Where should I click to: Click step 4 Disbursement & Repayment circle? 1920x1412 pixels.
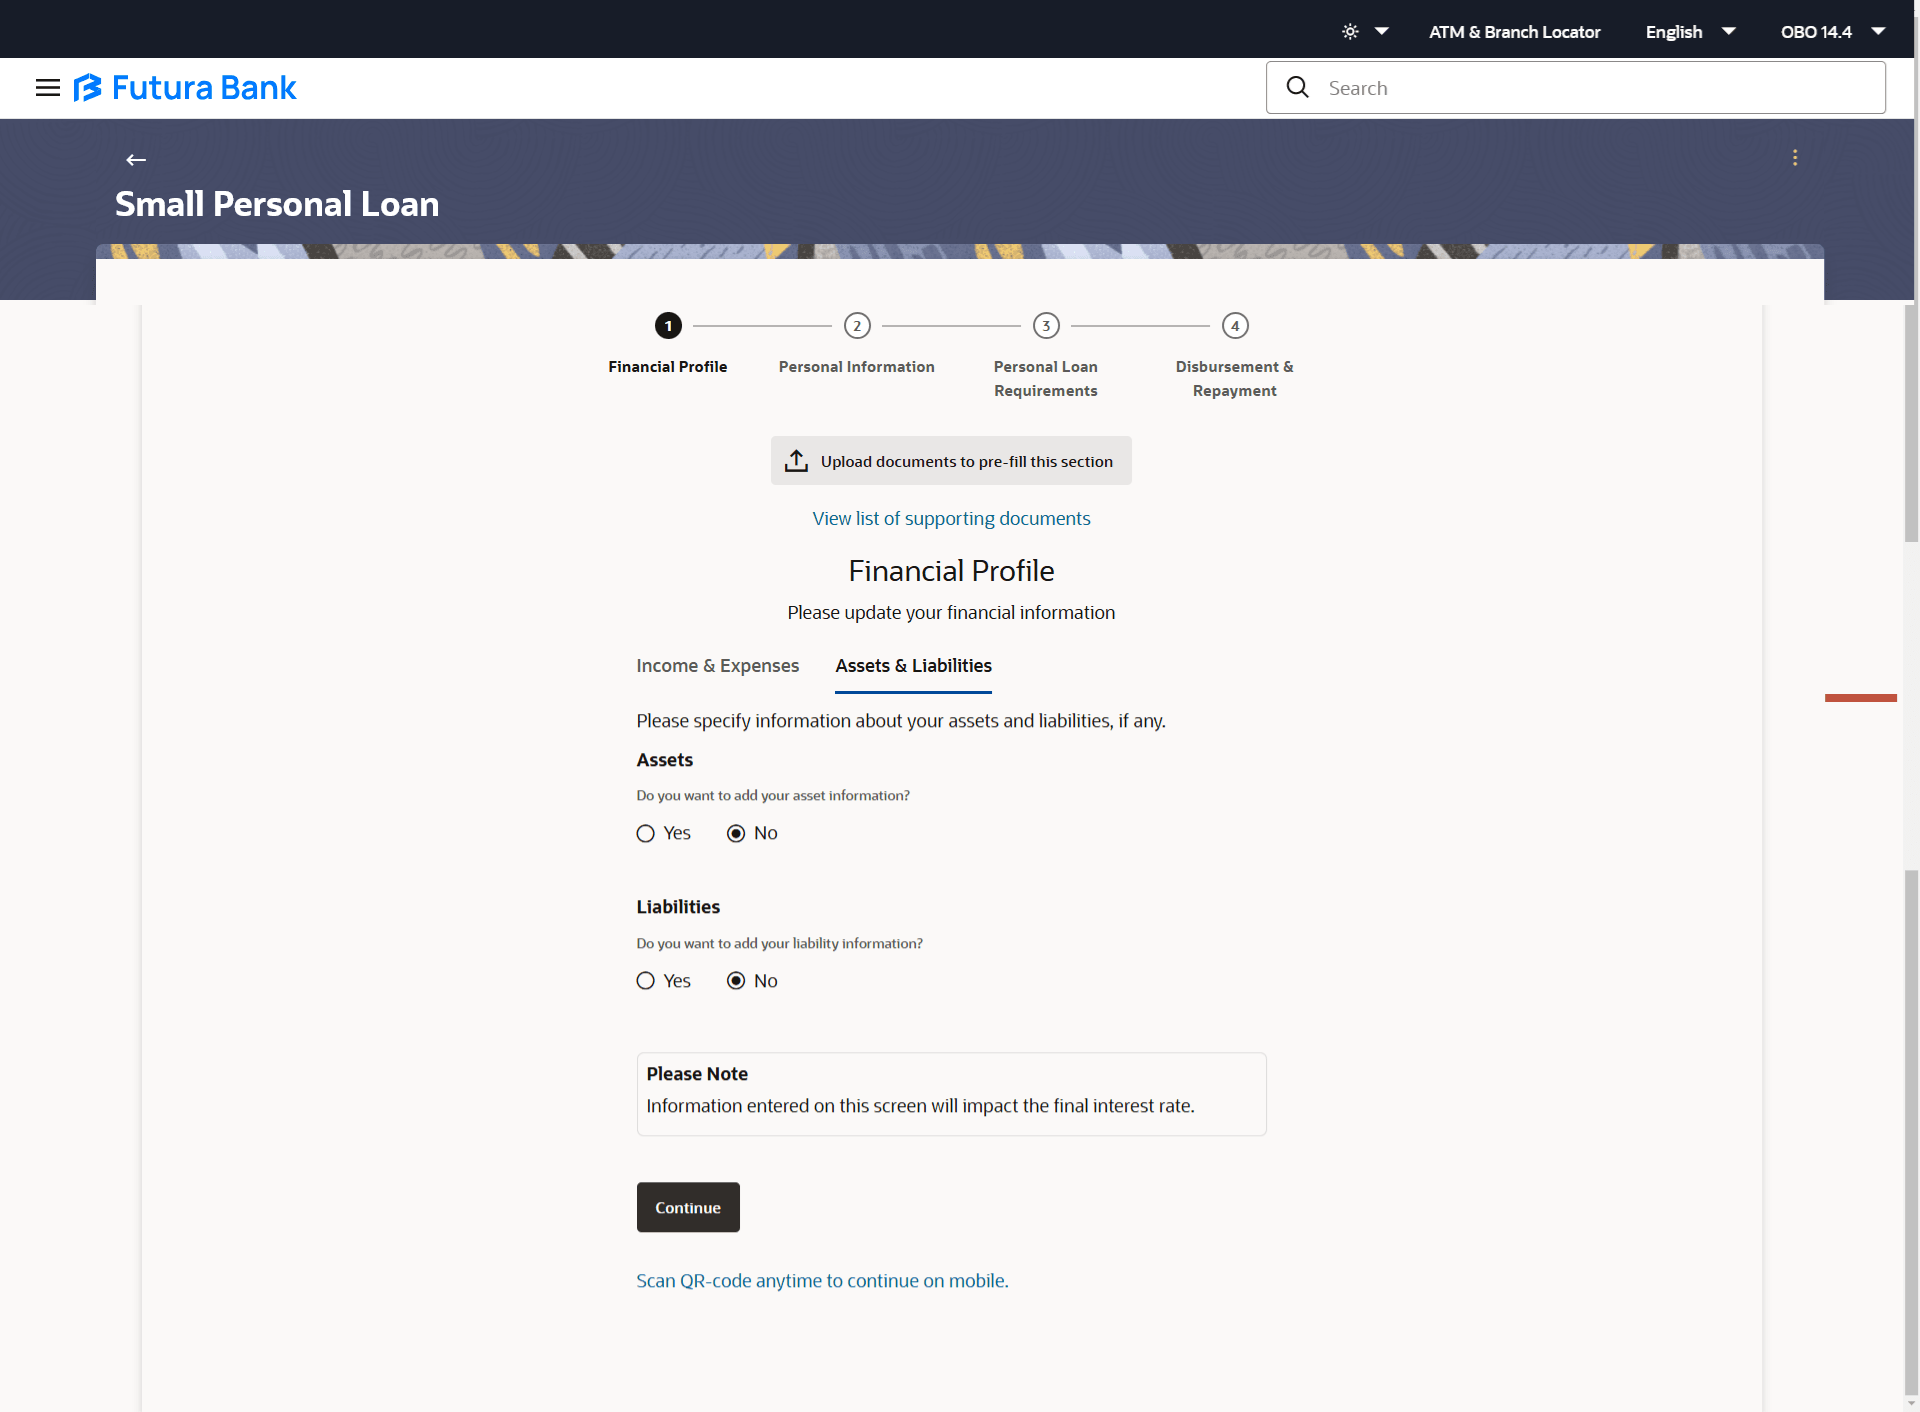[1235, 326]
